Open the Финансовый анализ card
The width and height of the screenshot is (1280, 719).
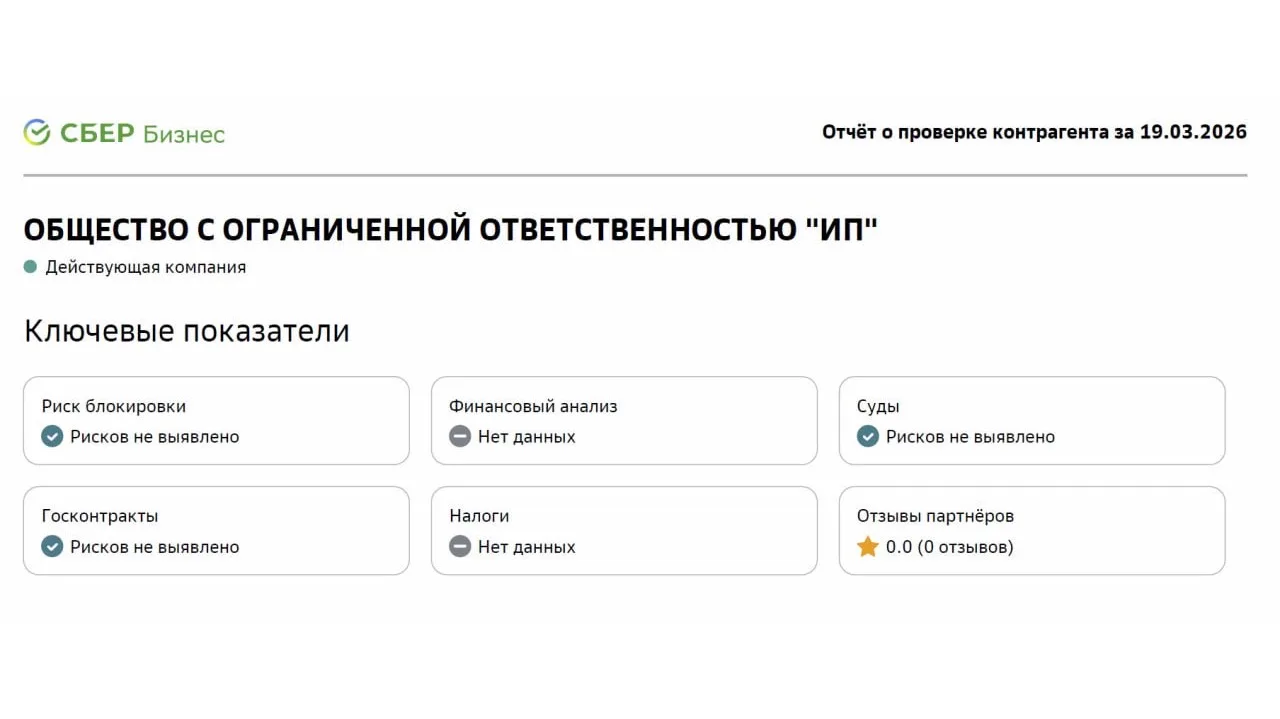624,420
